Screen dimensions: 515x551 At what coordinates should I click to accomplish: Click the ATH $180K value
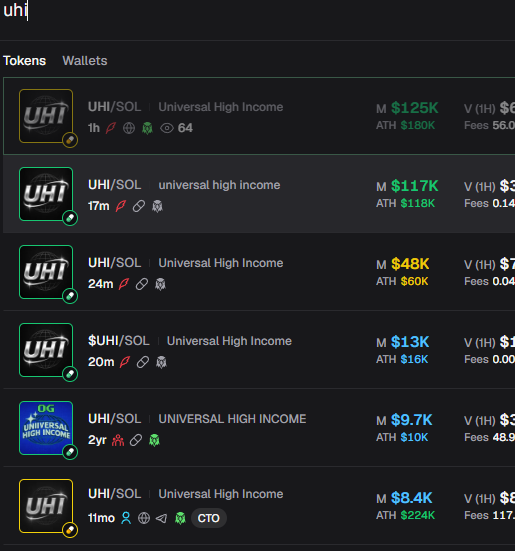(418, 125)
